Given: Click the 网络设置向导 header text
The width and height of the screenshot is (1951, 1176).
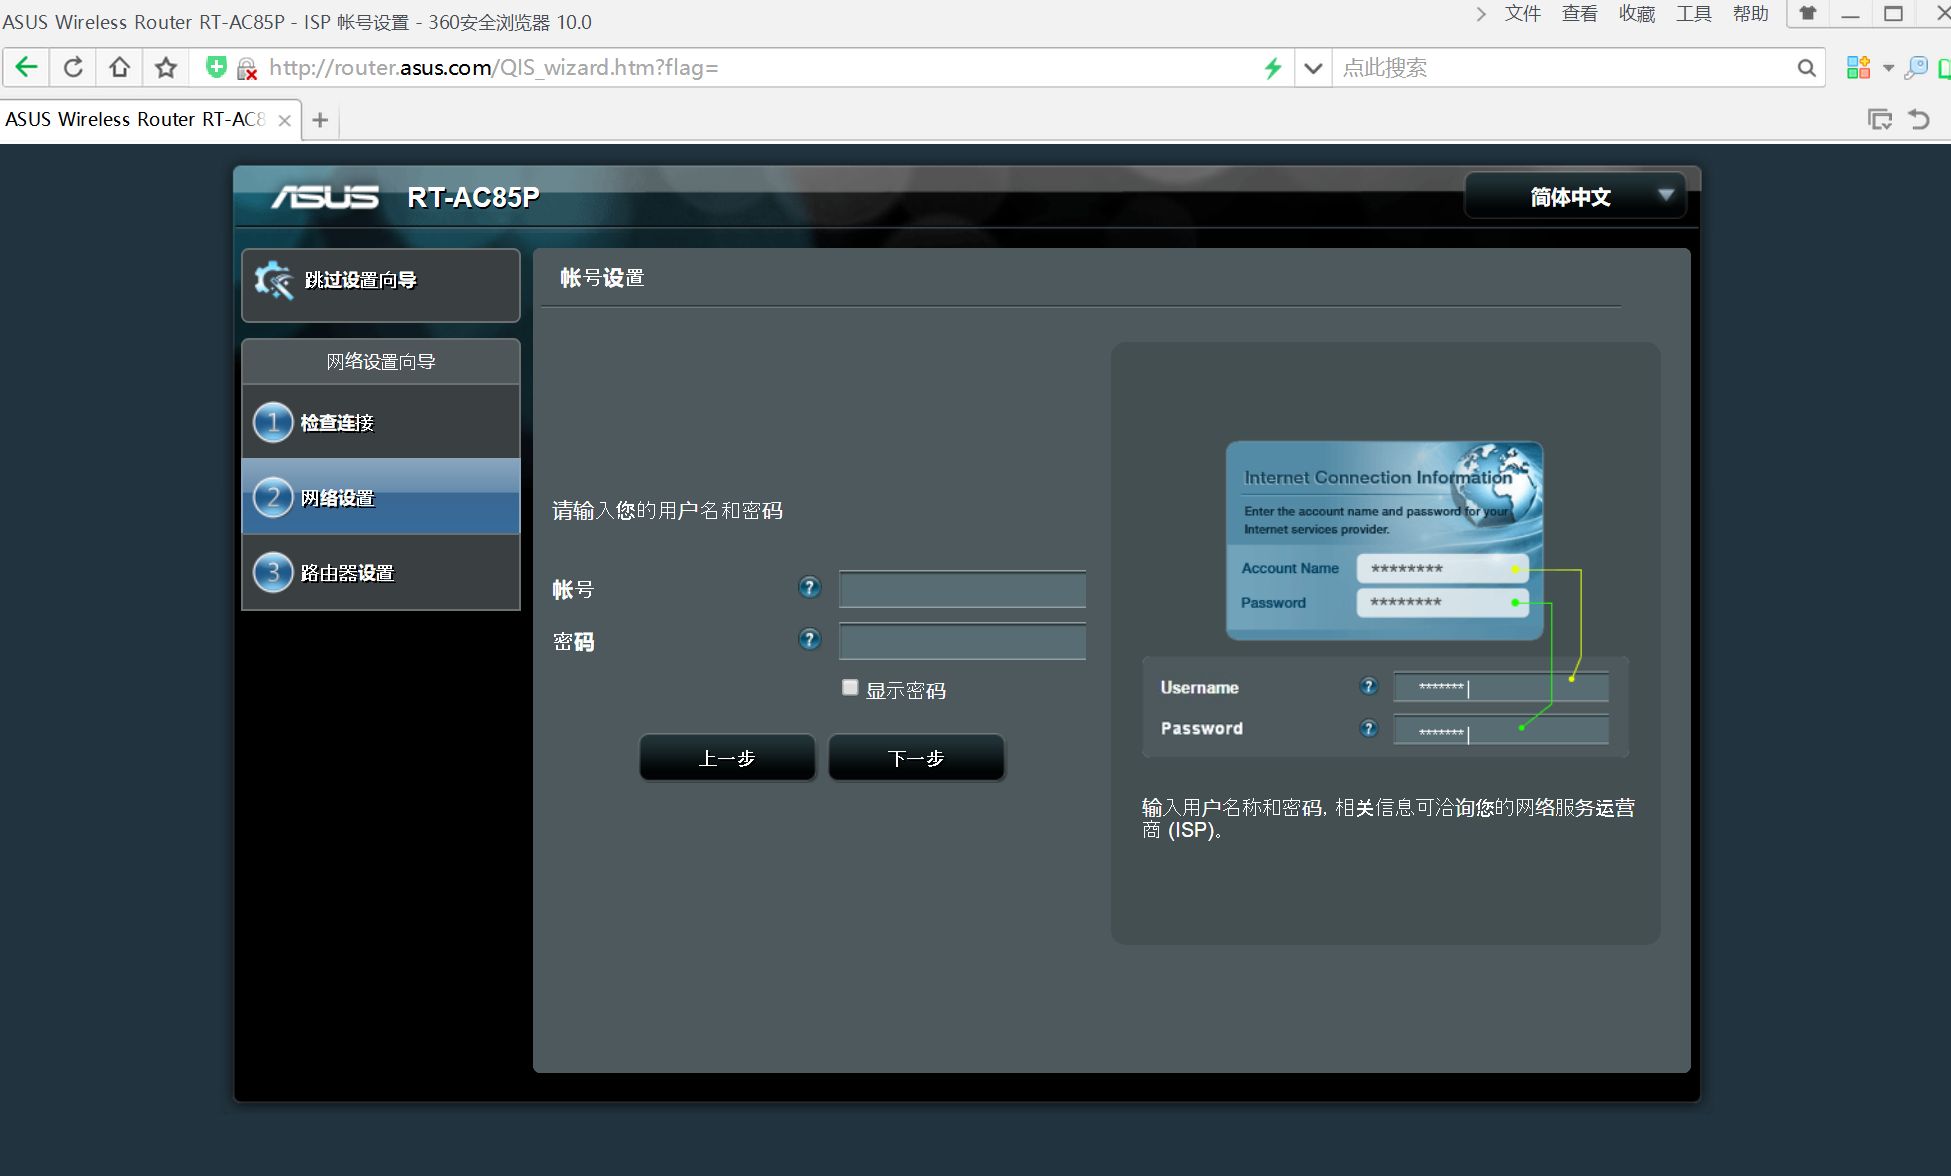Looking at the screenshot, I should (381, 361).
